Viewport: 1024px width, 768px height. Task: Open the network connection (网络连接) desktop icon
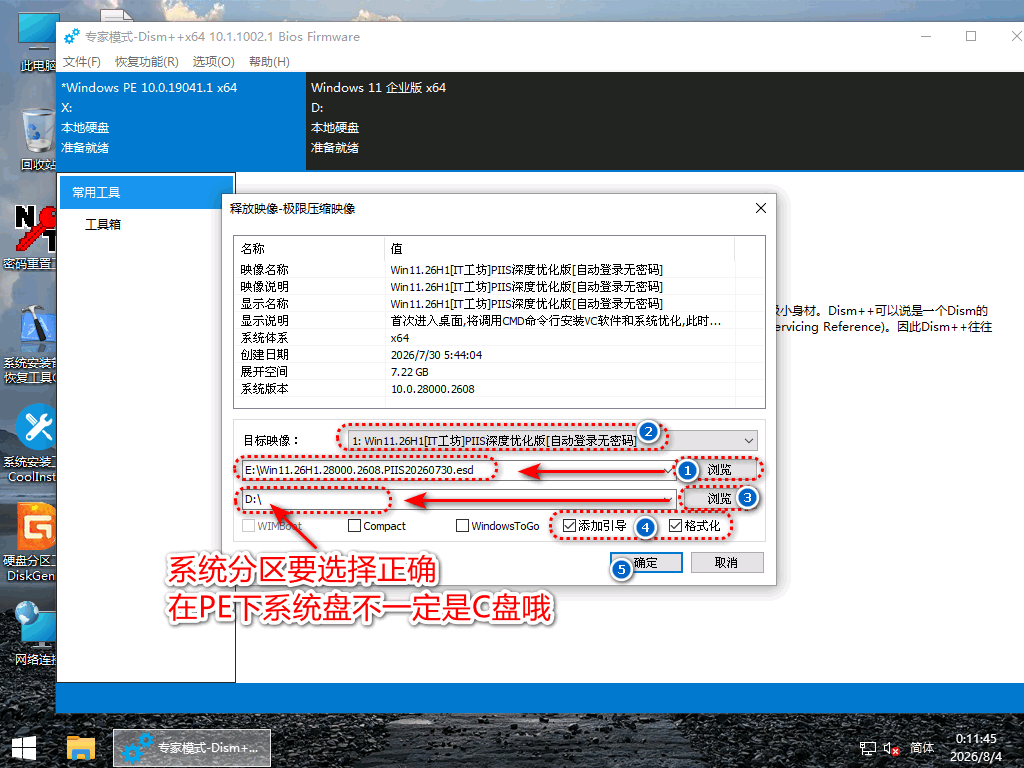[35, 633]
